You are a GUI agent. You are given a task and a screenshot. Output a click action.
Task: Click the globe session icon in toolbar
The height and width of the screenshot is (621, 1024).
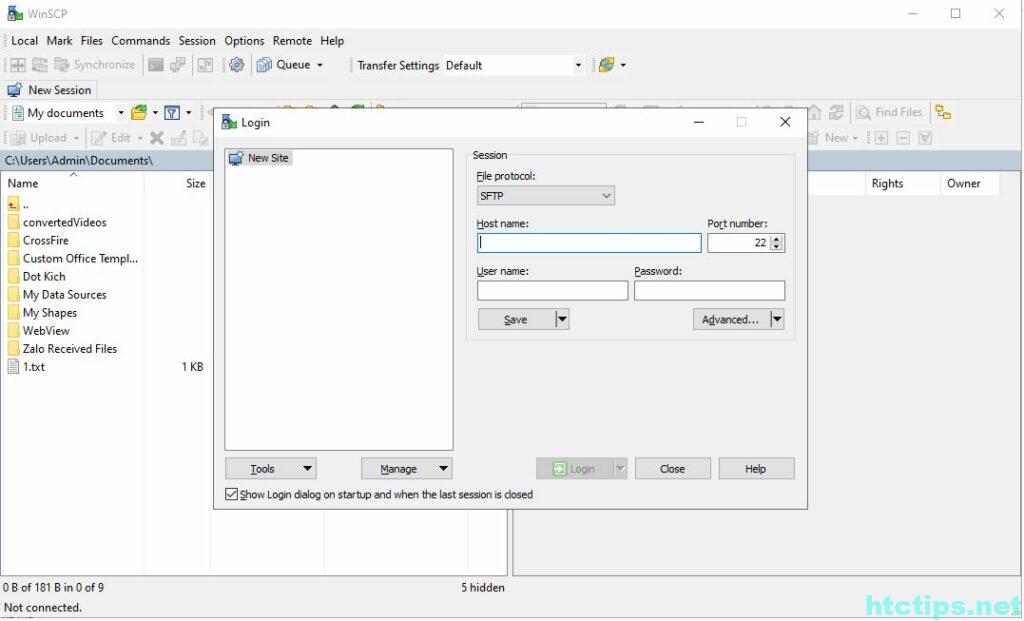click(607, 65)
